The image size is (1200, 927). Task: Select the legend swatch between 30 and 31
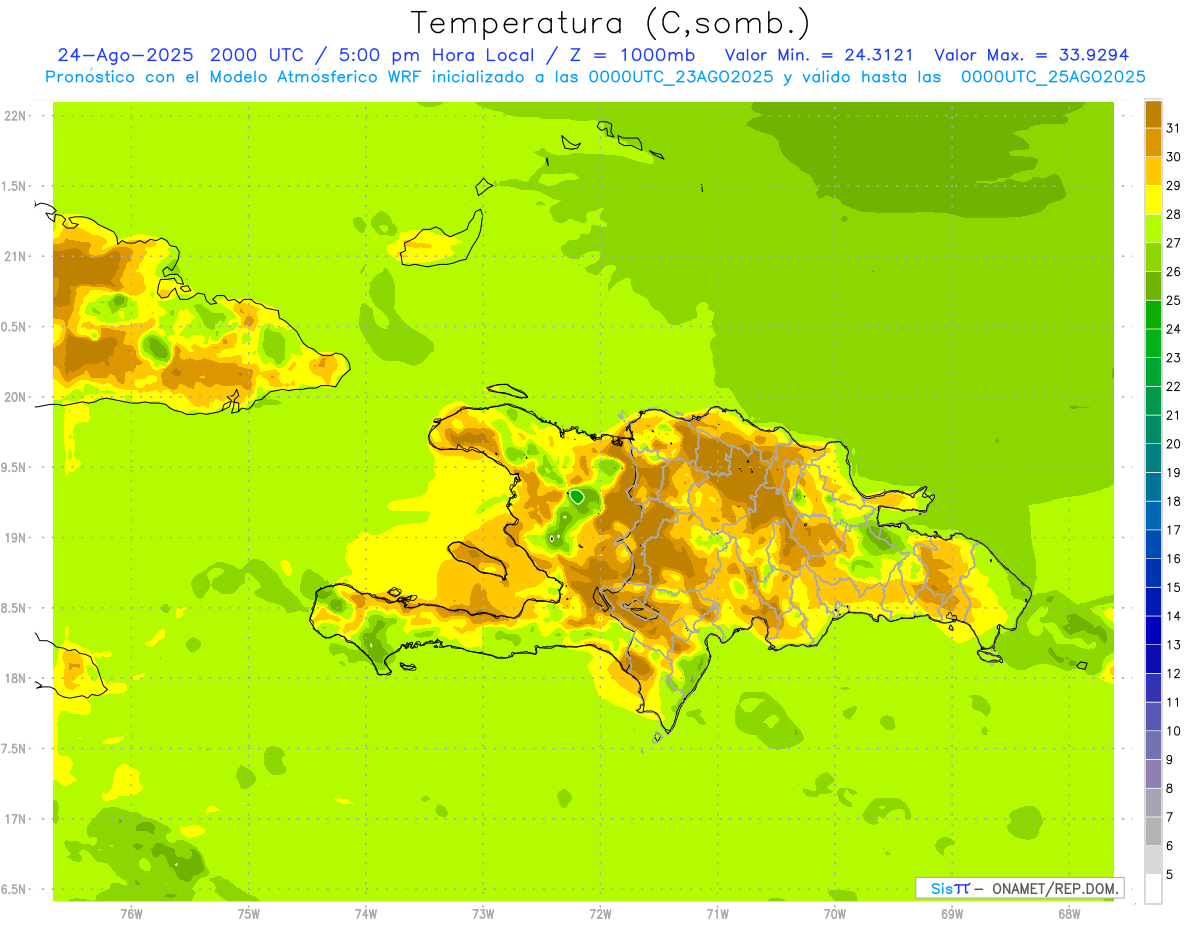(x=1153, y=143)
